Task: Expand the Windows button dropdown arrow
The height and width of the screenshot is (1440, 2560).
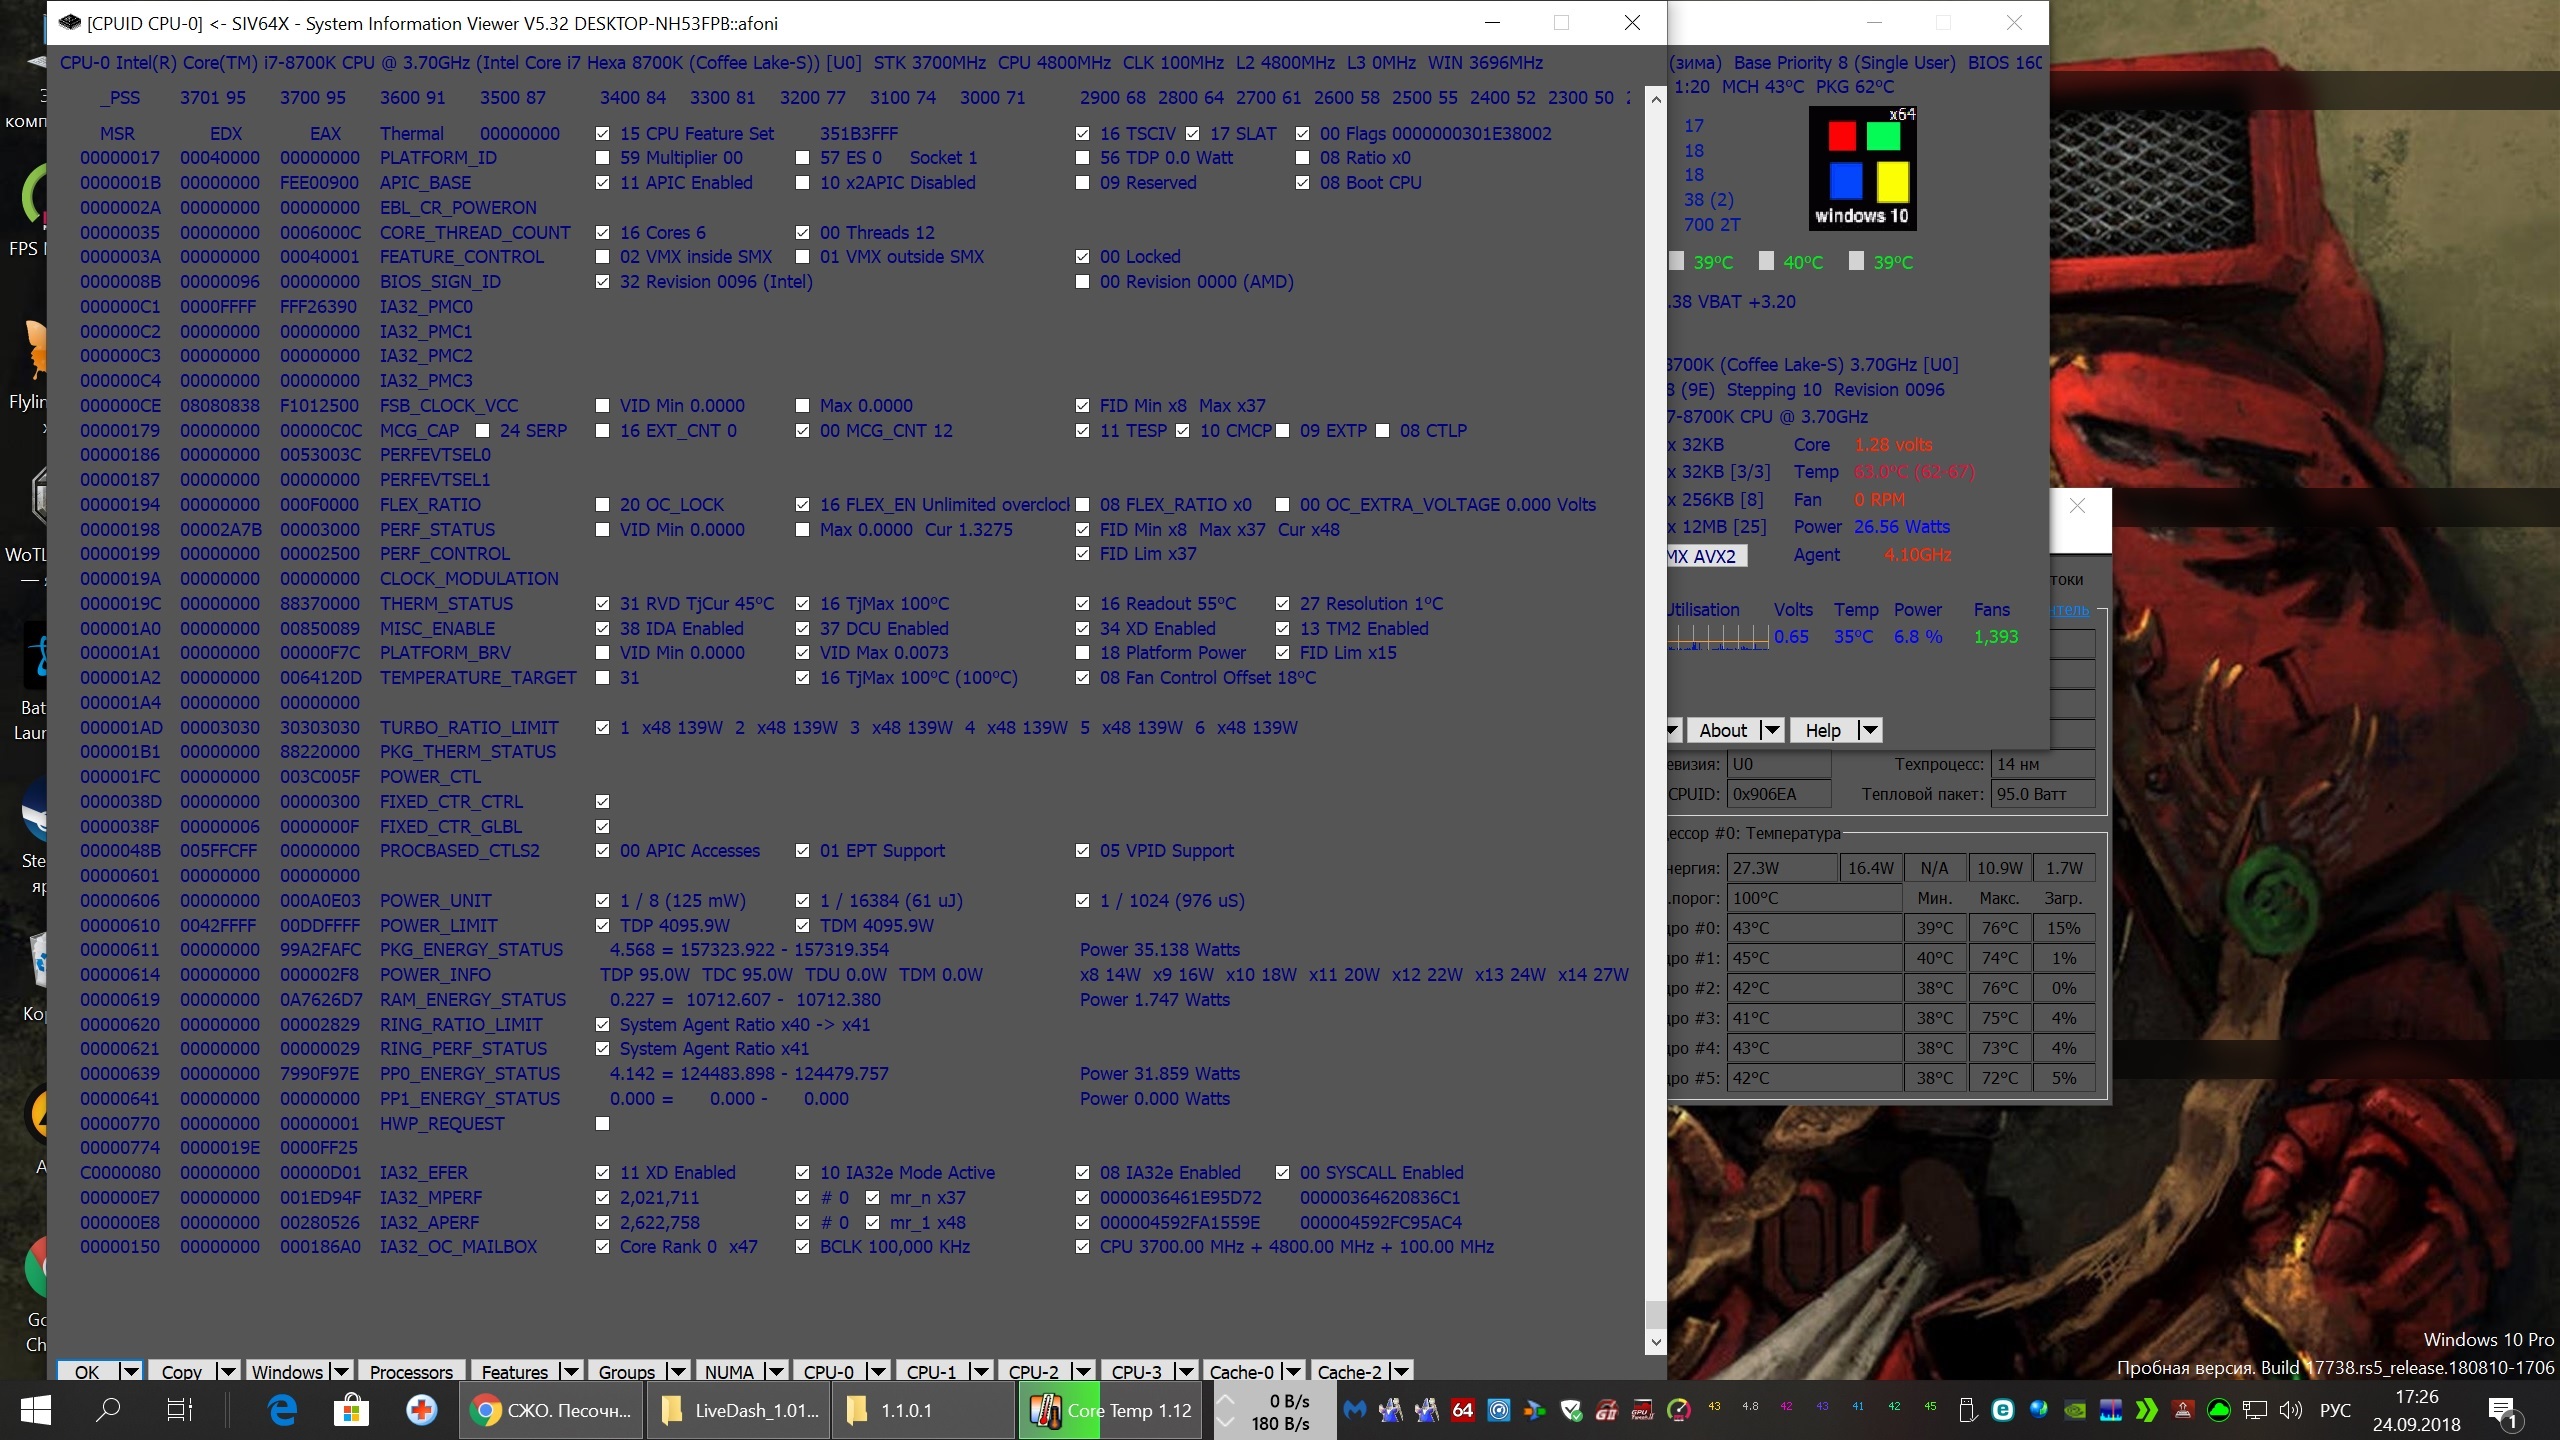Action: 341,1371
